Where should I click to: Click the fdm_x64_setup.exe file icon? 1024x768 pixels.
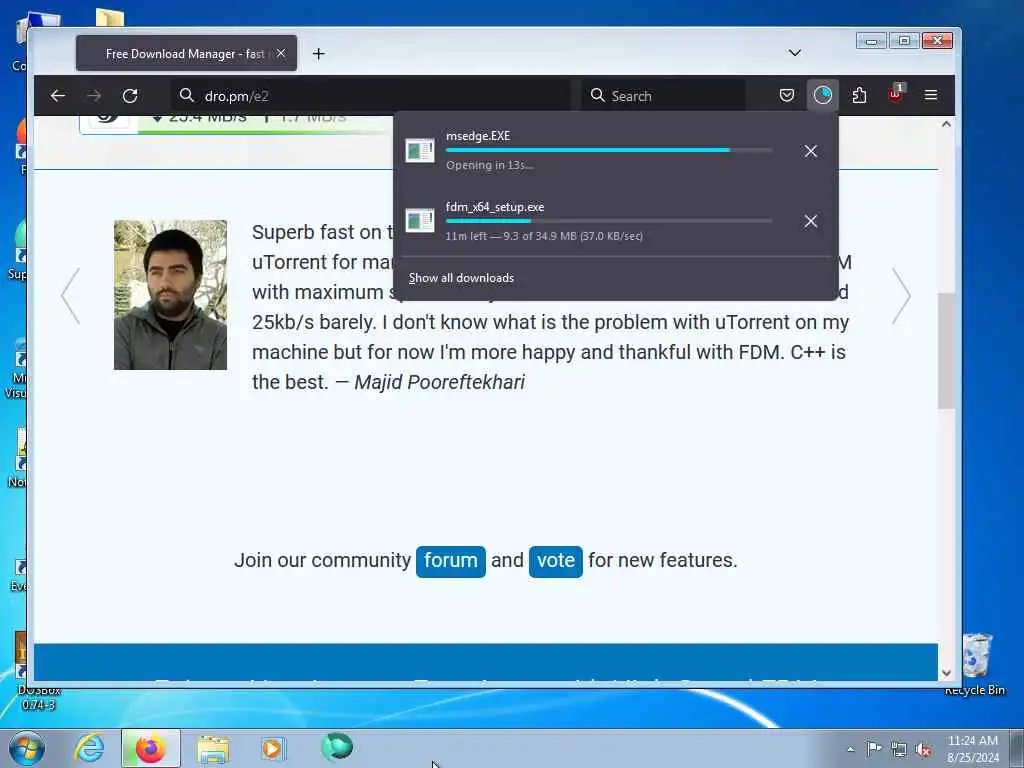pyautogui.click(x=419, y=221)
